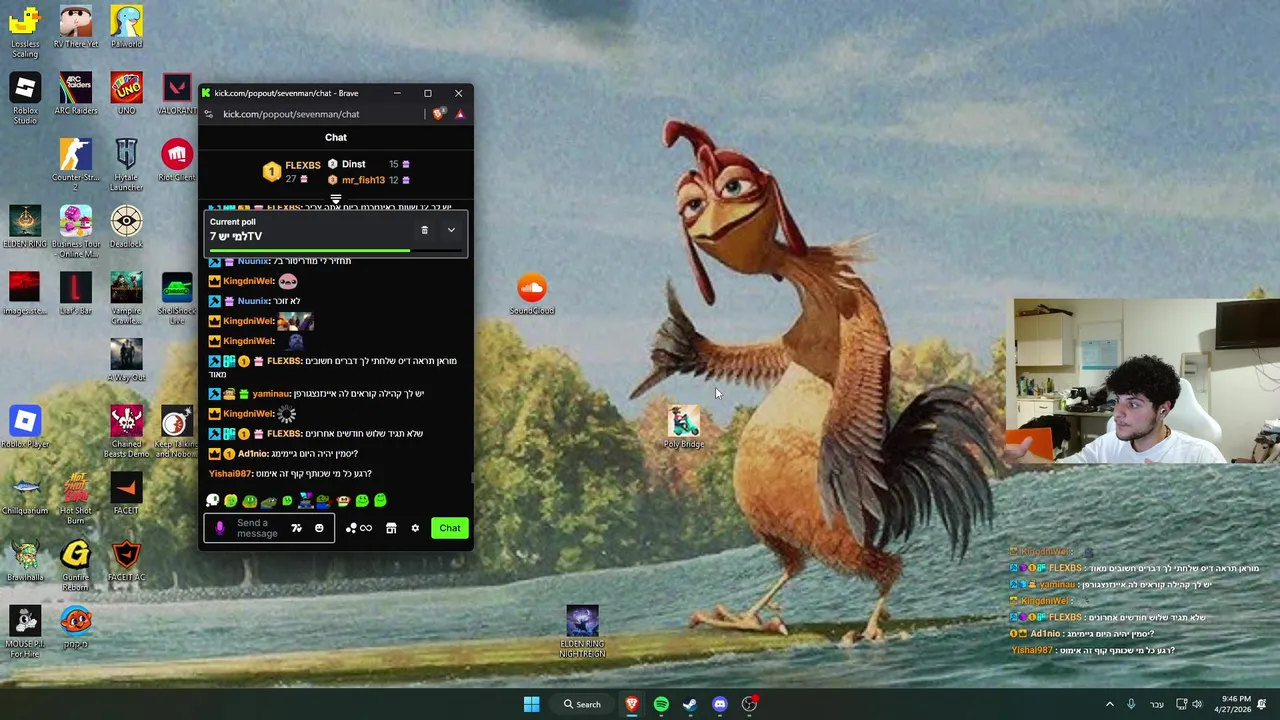Open Windows Start menu

[531, 704]
